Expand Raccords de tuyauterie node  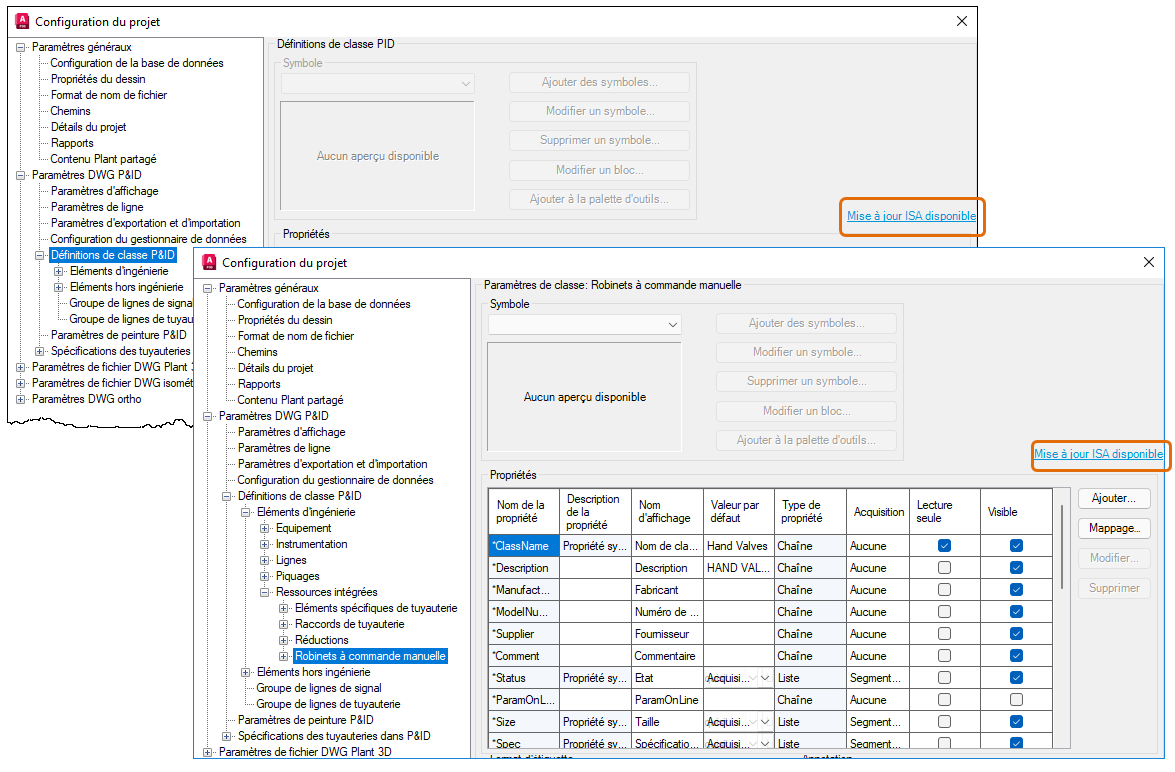pyautogui.click(x=283, y=624)
